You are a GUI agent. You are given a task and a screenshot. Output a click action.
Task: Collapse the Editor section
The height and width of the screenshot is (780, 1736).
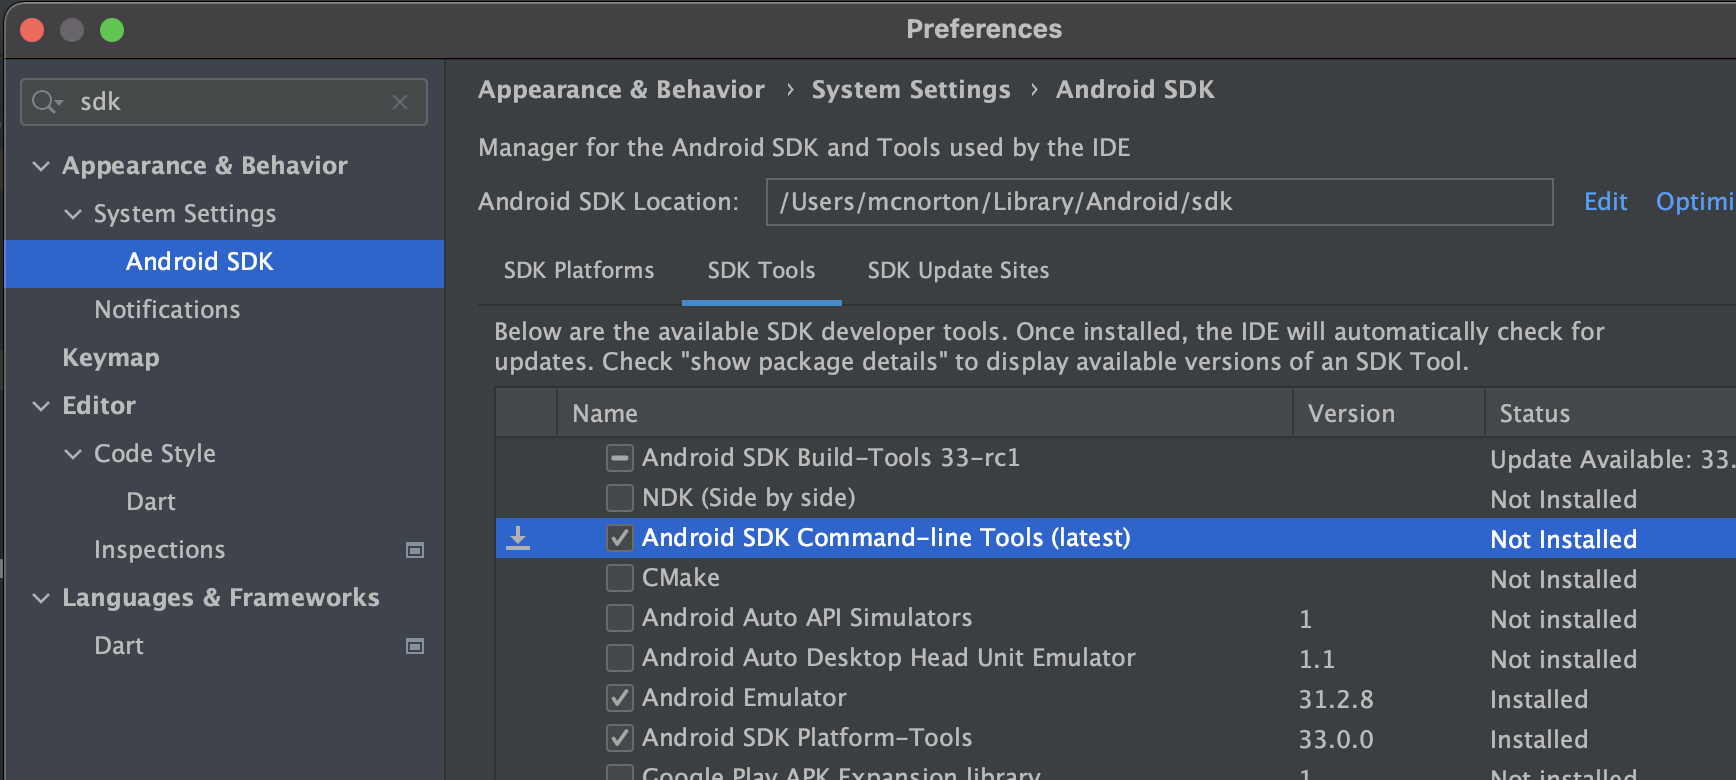[x=41, y=406]
